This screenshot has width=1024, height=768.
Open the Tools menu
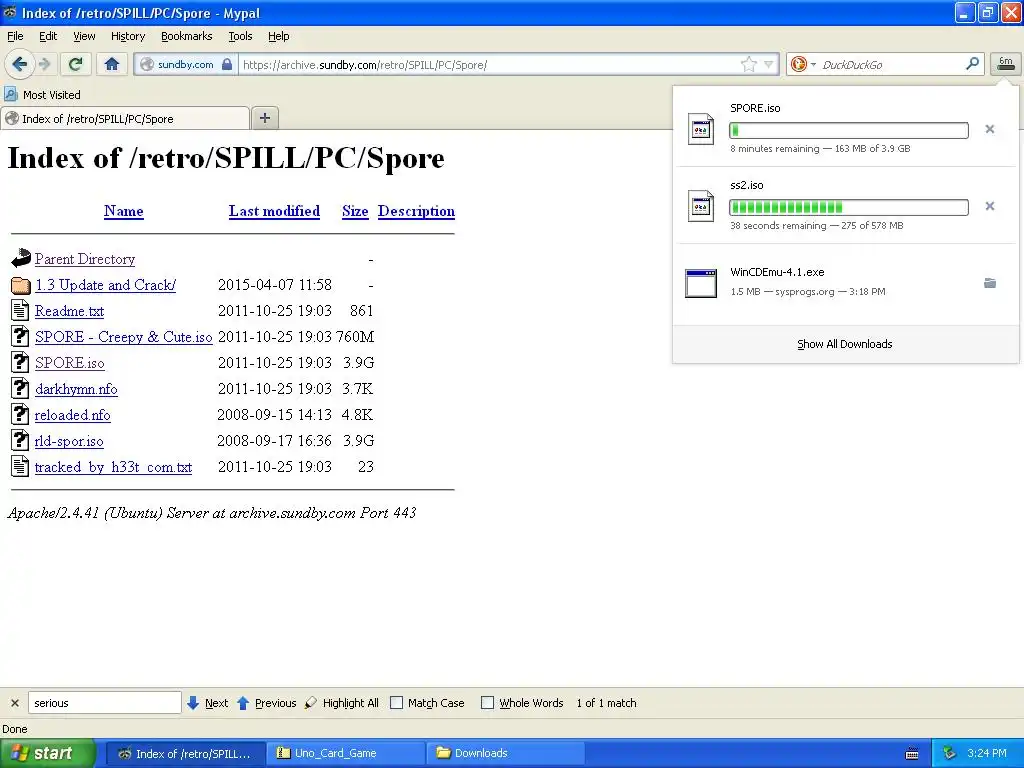pyautogui.click(x=240, y=36)
